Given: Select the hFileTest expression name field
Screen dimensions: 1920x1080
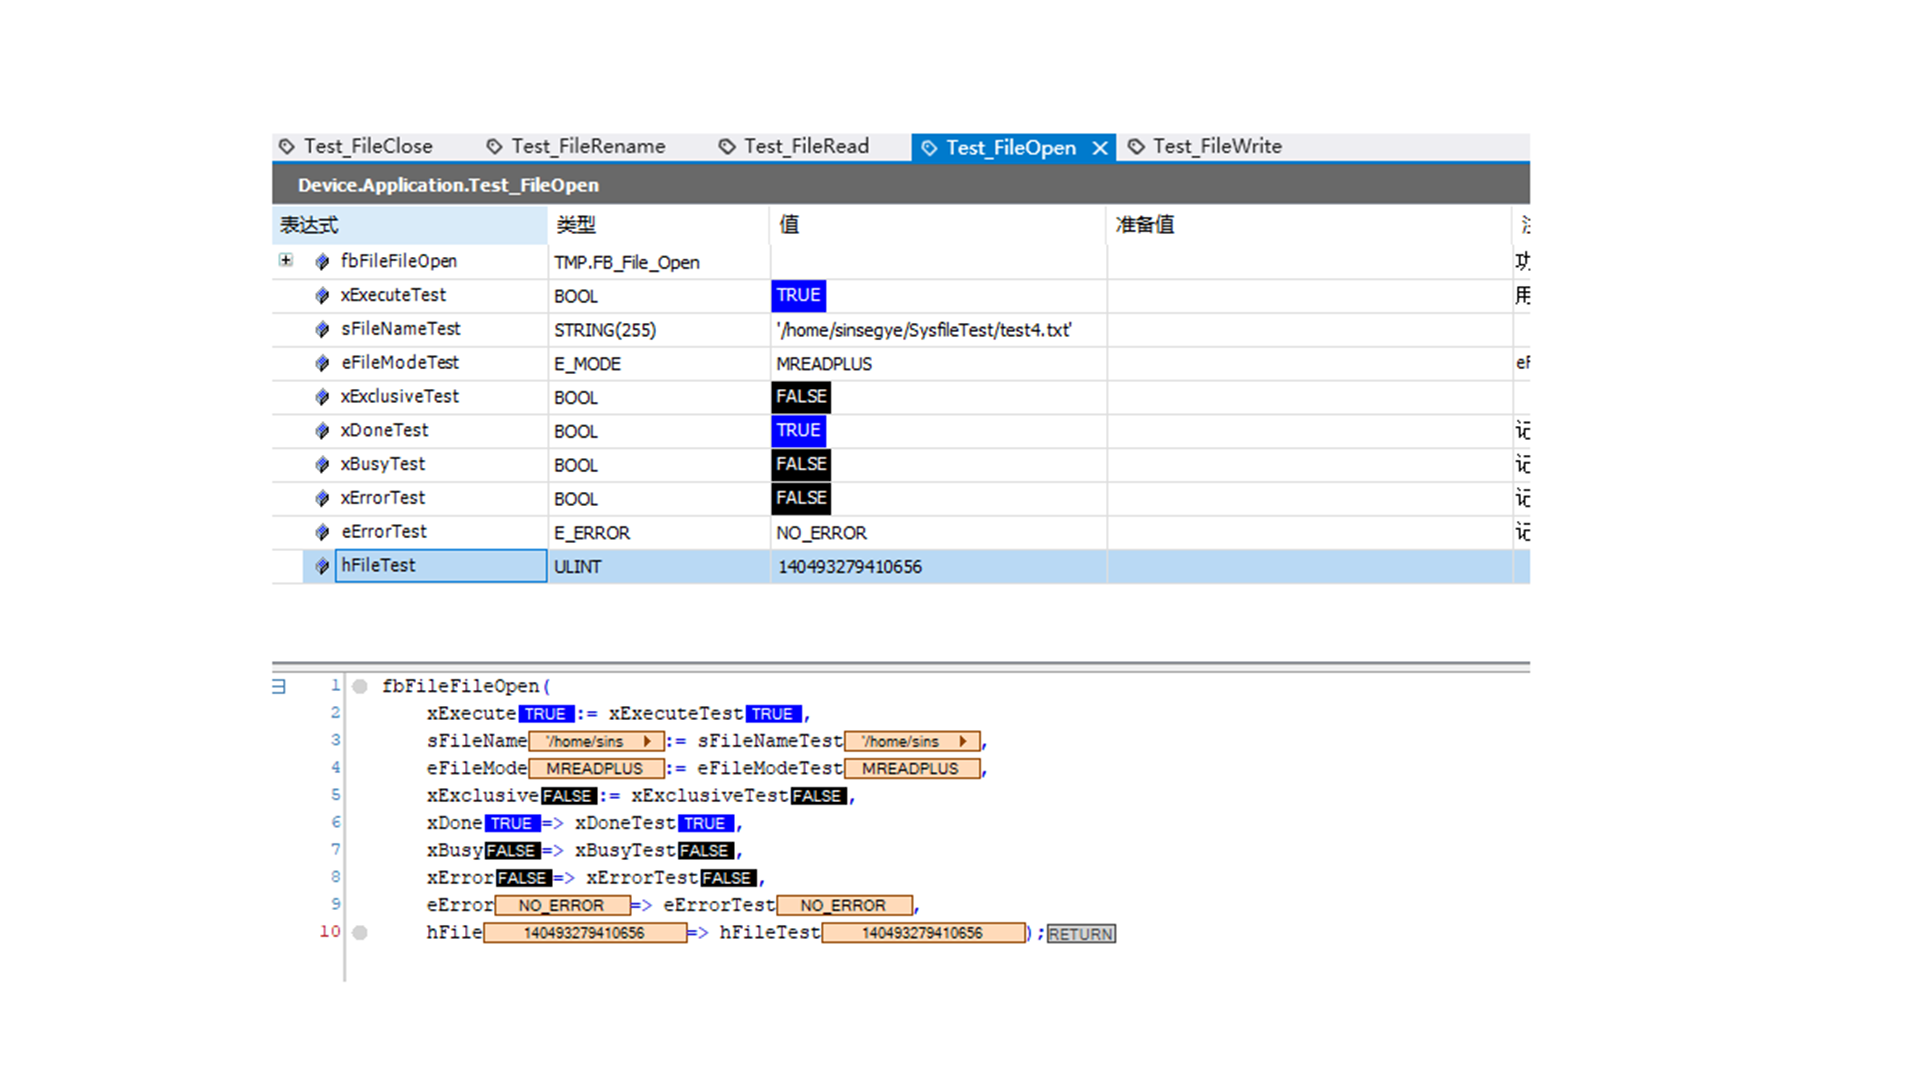Looking at the screenshot, I should (441, 566).
